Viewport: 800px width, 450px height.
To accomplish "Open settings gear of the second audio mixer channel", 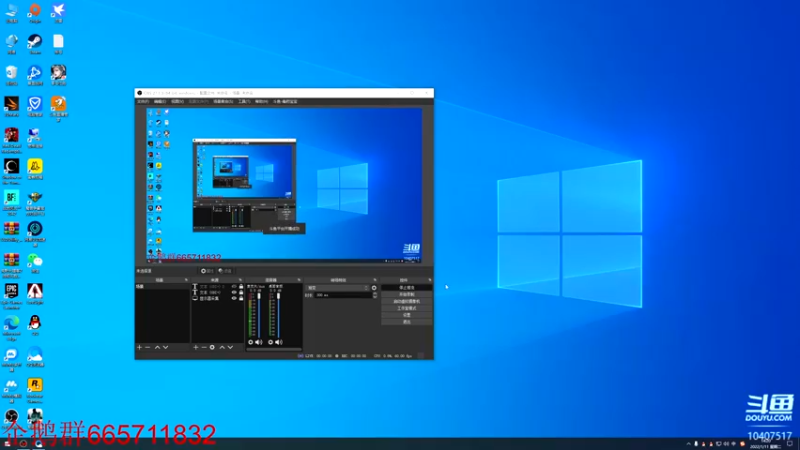I will (x=270, y=342).
